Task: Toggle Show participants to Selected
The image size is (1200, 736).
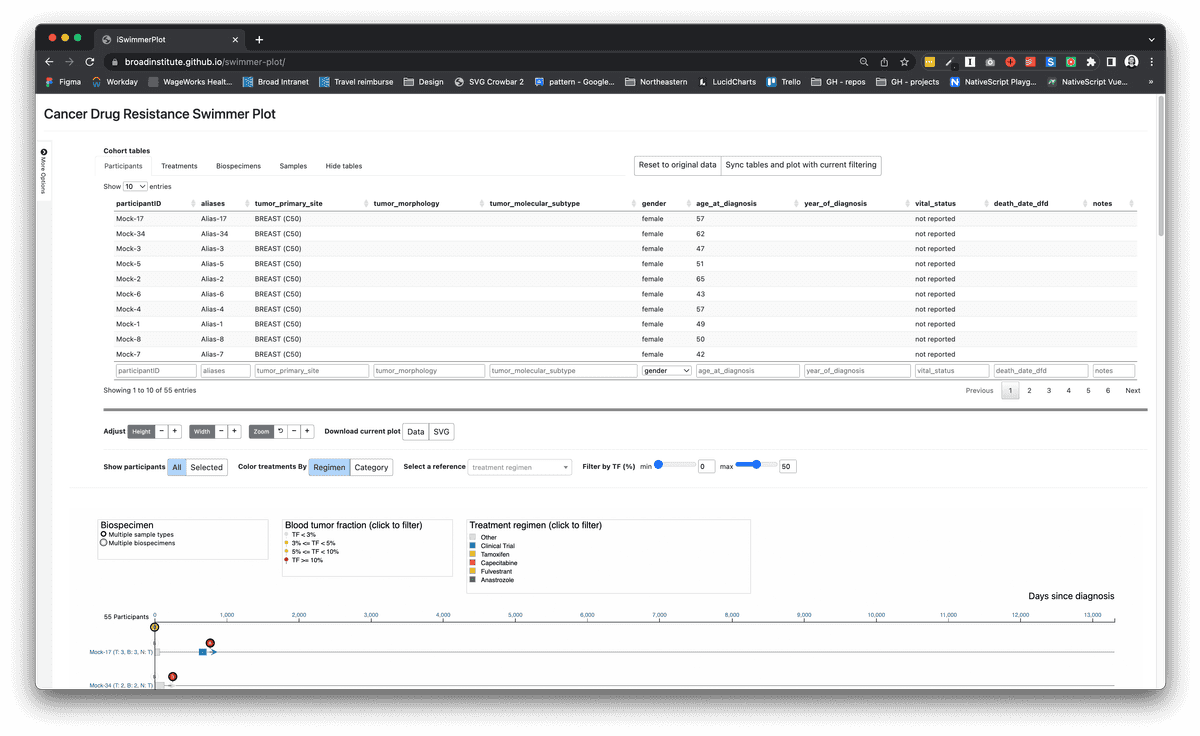Action: coord(207,467)
